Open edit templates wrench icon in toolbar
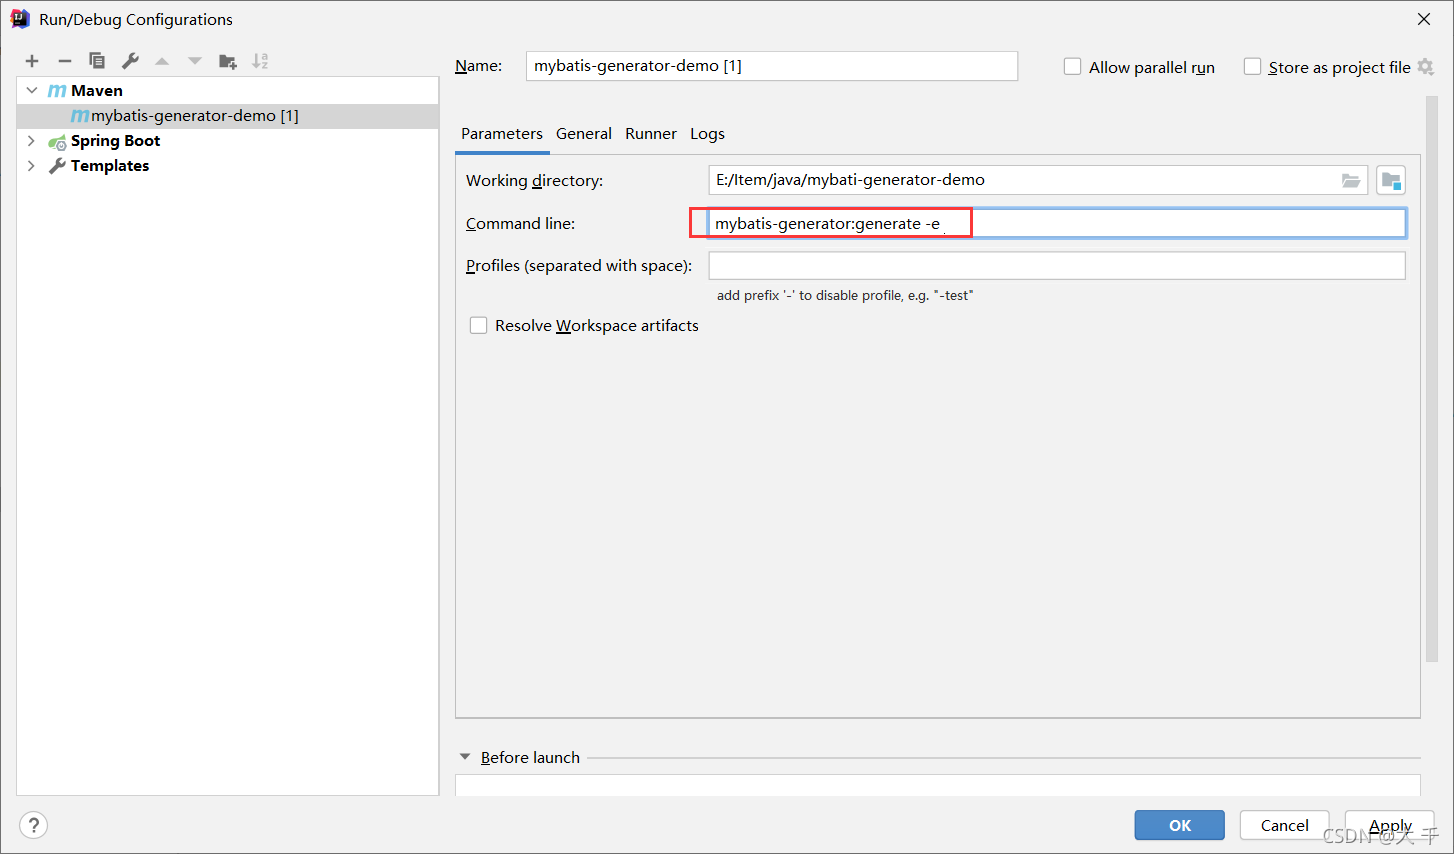Image resolution: width=1454 pixels, height=854 pixels. [130, 61]
